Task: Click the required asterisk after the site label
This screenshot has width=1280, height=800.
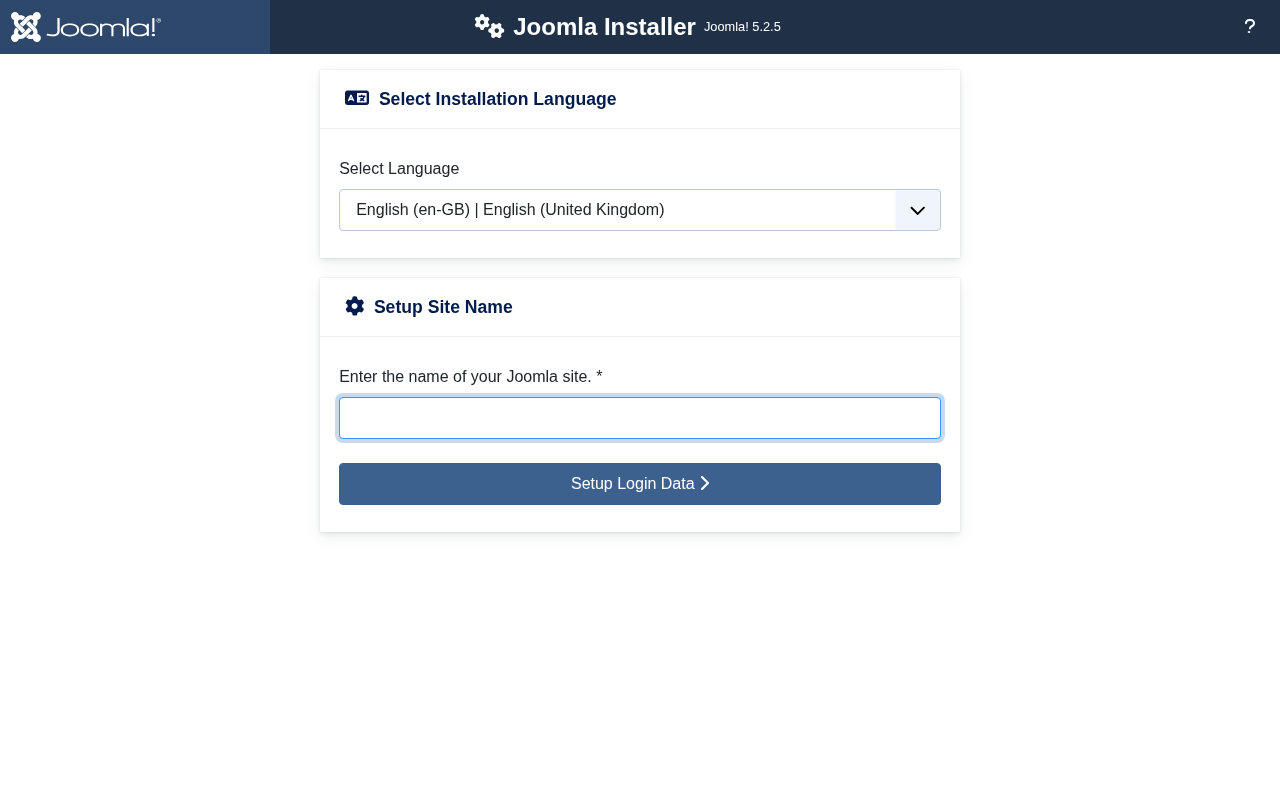Action: pos(599,377)
